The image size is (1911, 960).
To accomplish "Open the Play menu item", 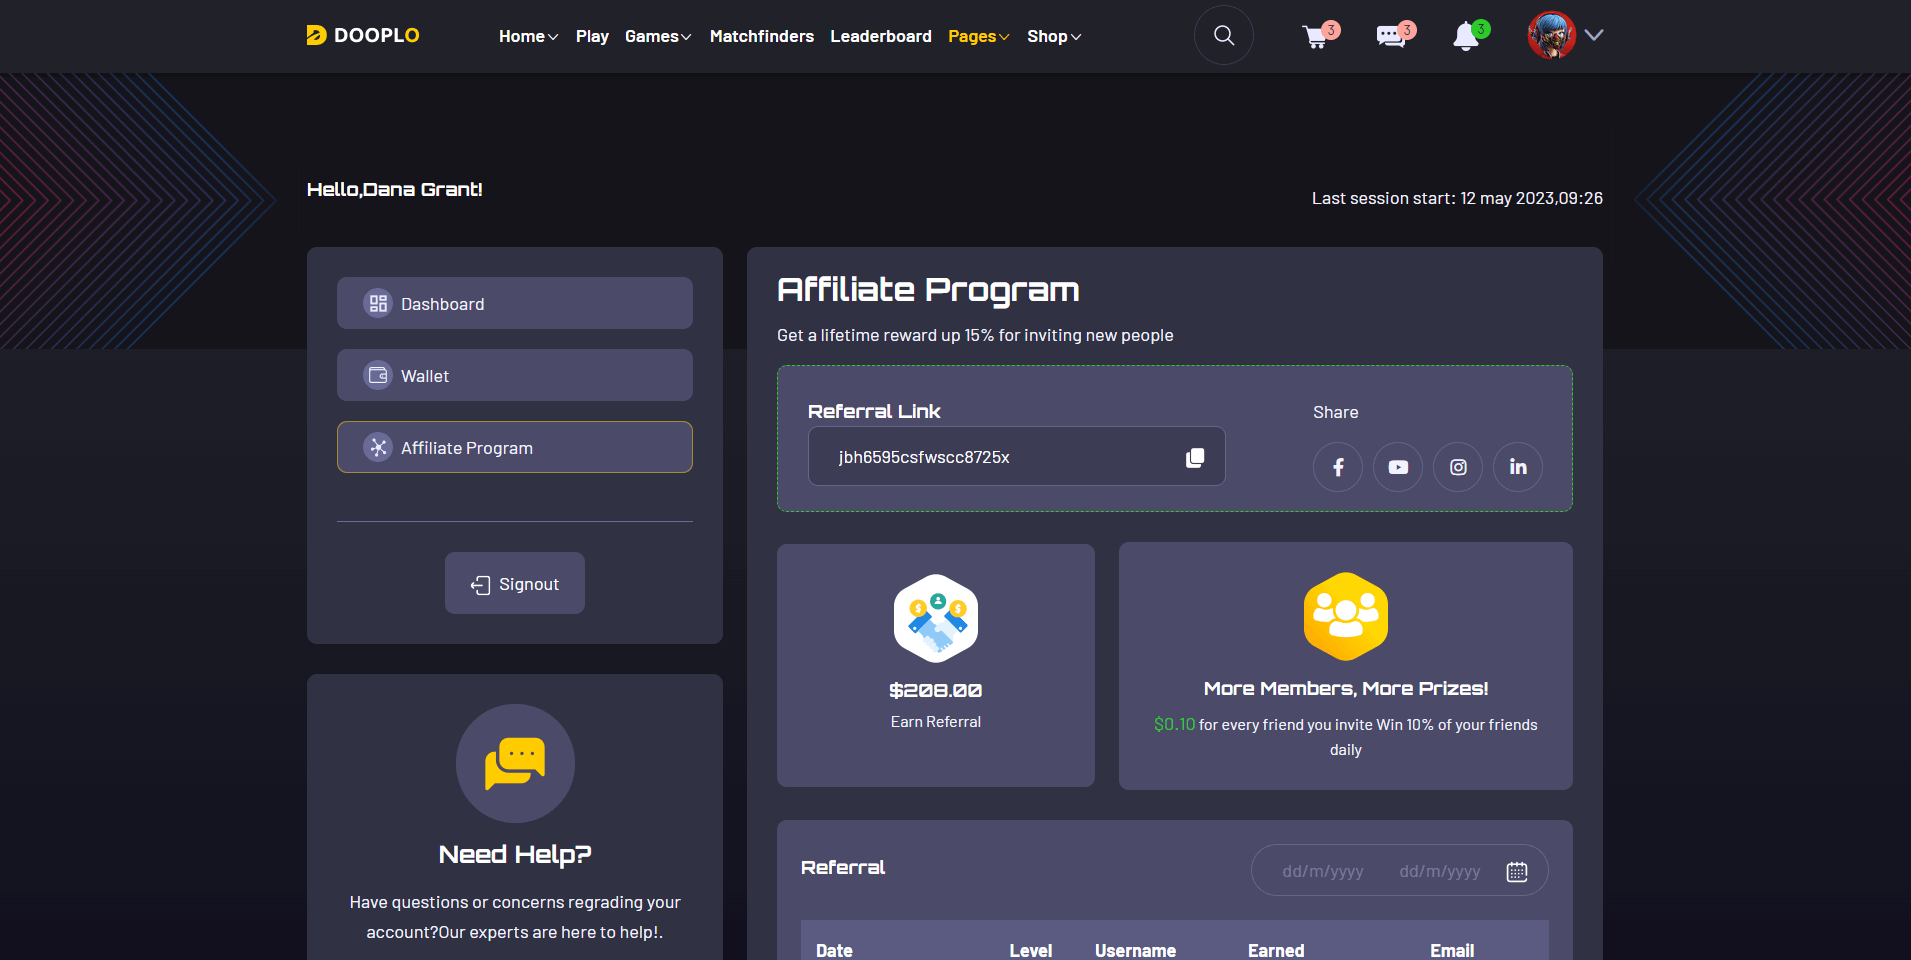I will point(592,36).
